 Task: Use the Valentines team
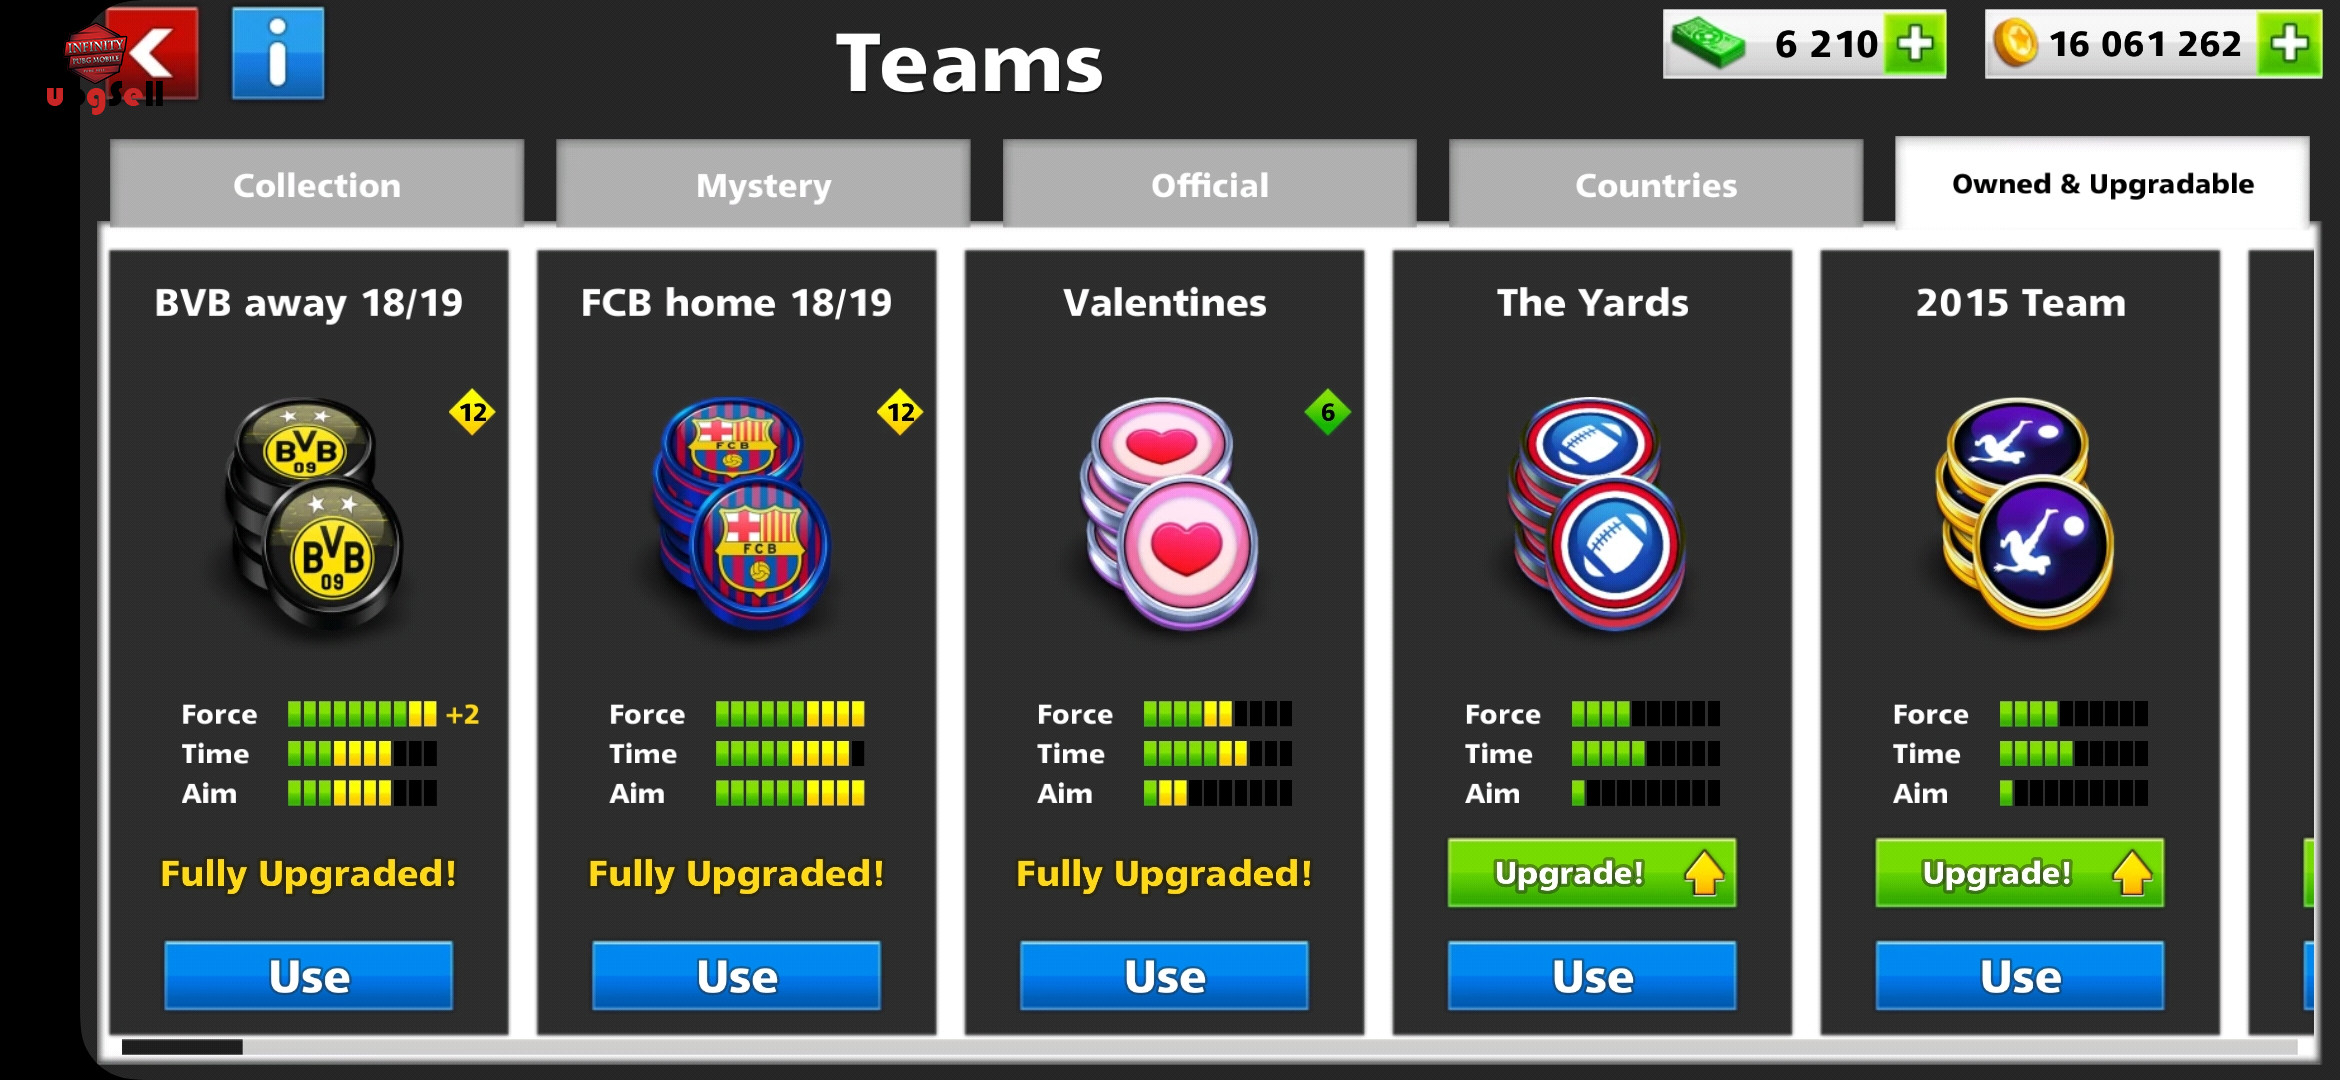click(1164, 976)
